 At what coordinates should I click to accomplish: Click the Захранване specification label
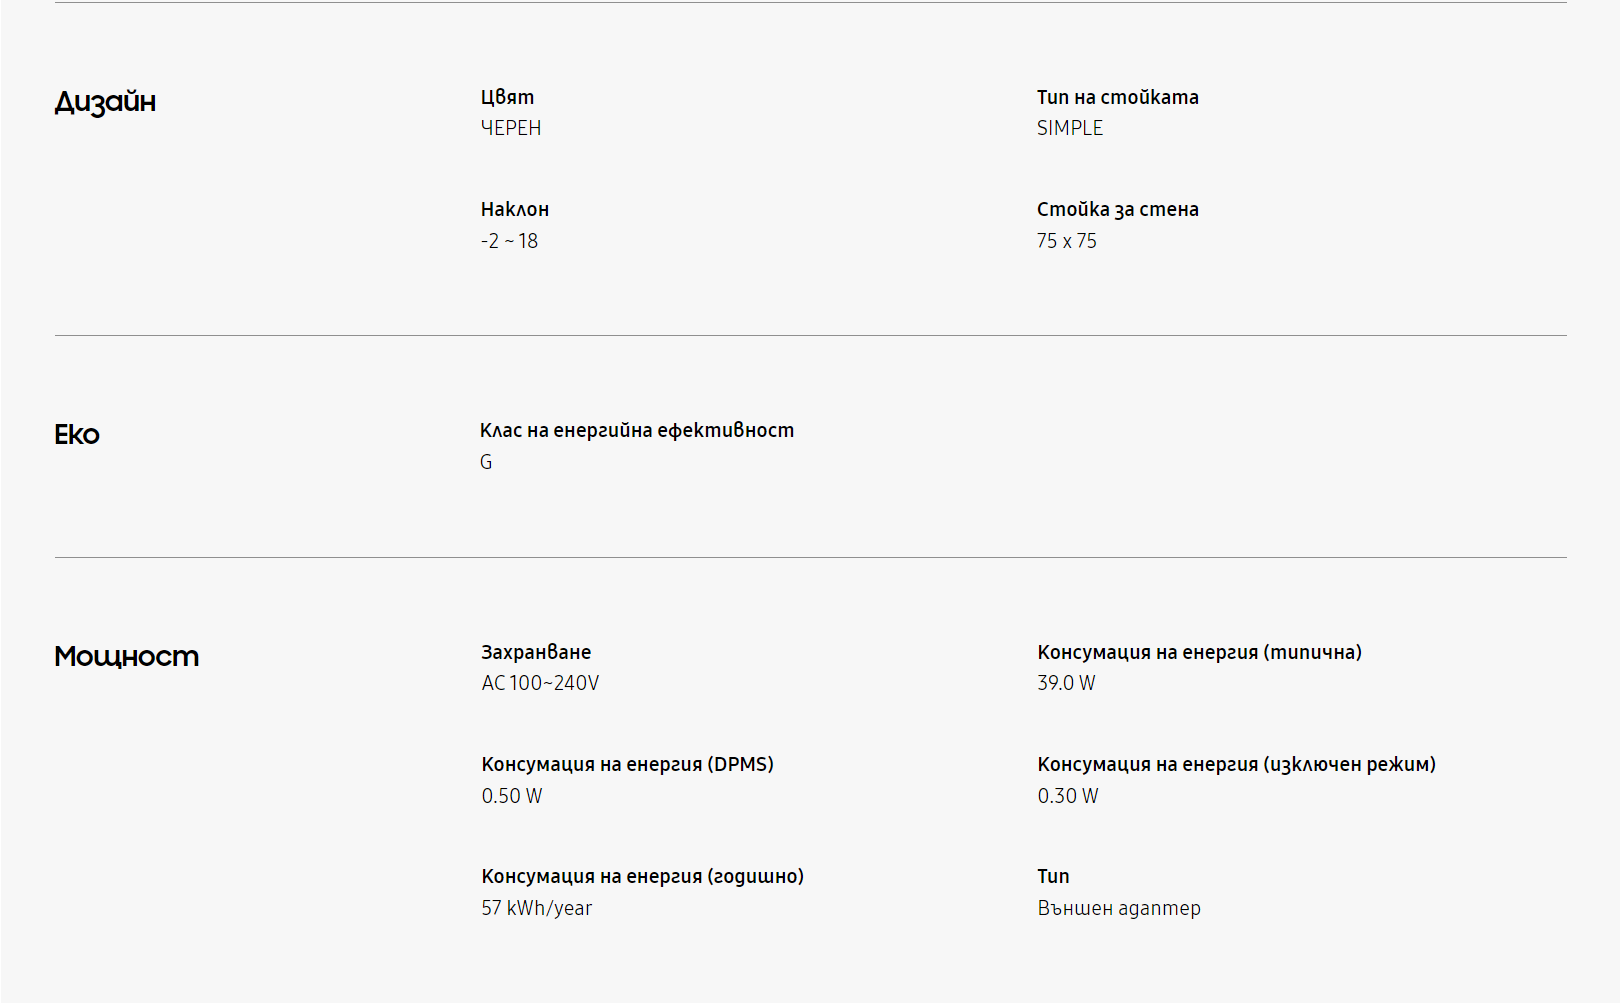tap(537, 652)
